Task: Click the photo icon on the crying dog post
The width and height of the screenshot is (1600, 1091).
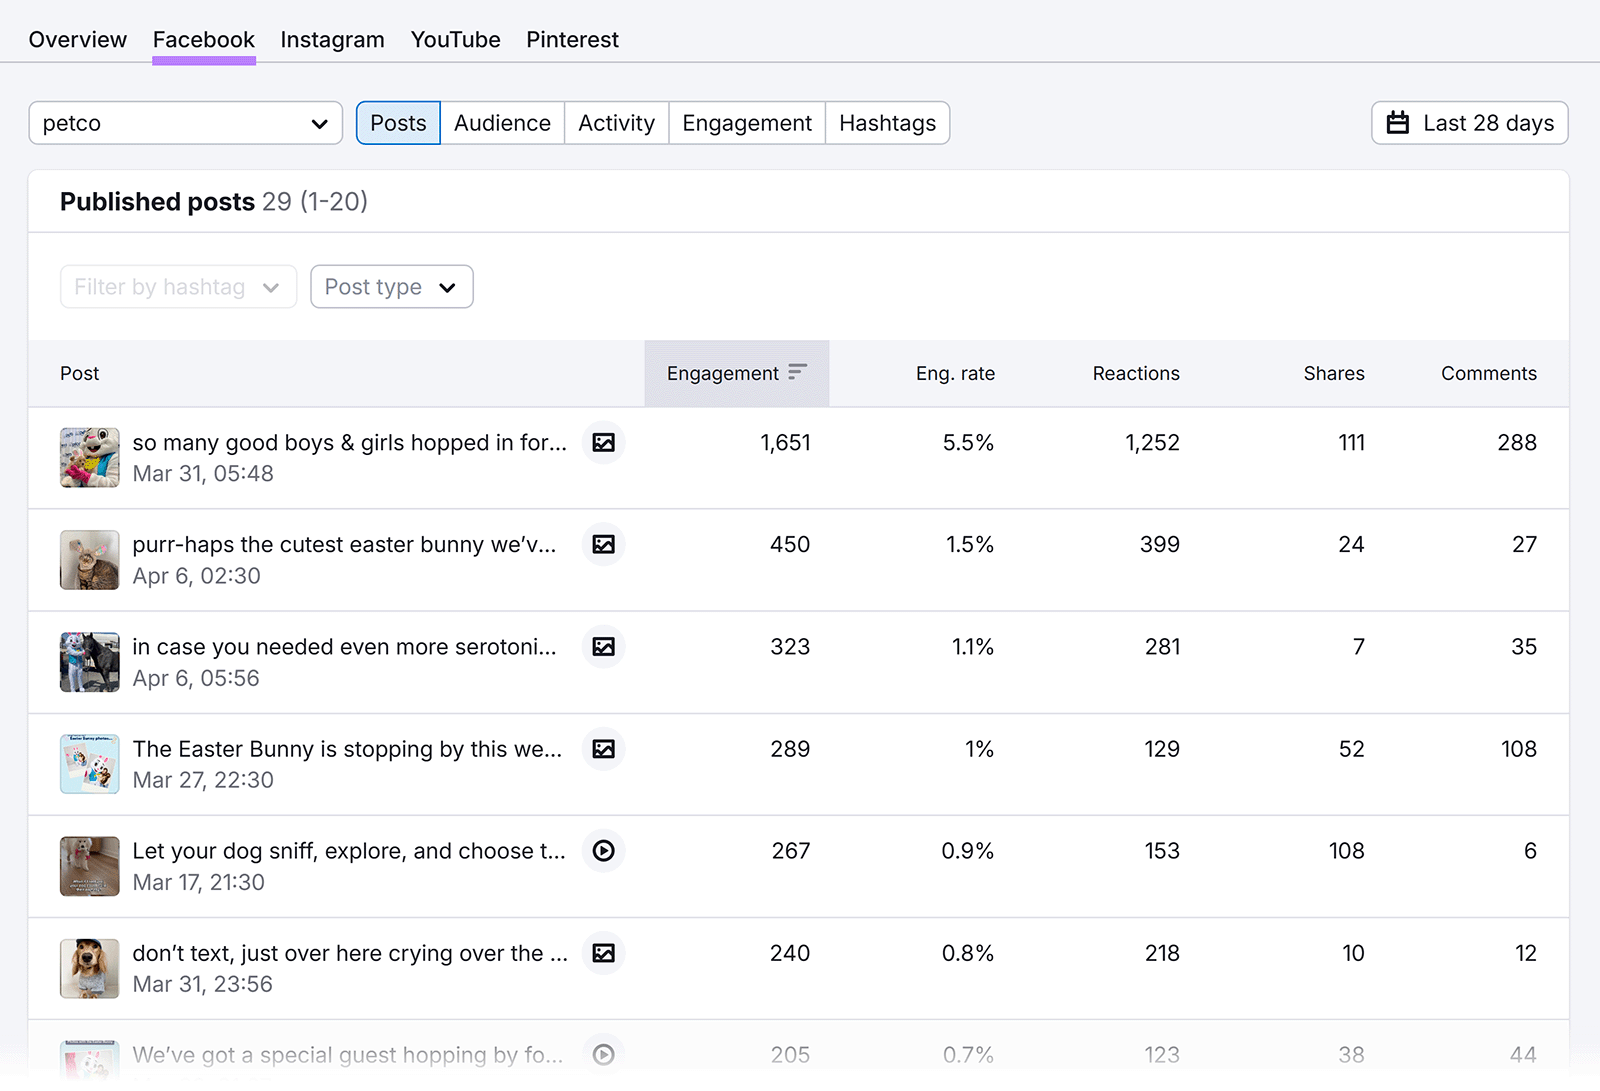Action: tap(603, 953)
